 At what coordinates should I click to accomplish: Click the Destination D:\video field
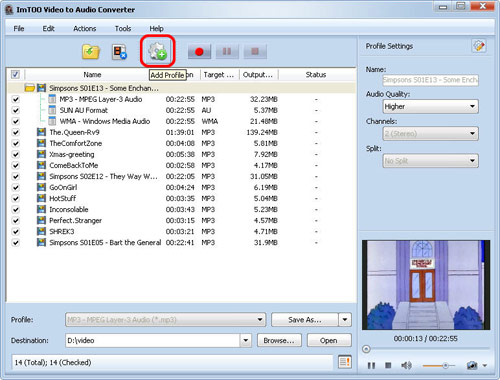click(x=153, y=340)
